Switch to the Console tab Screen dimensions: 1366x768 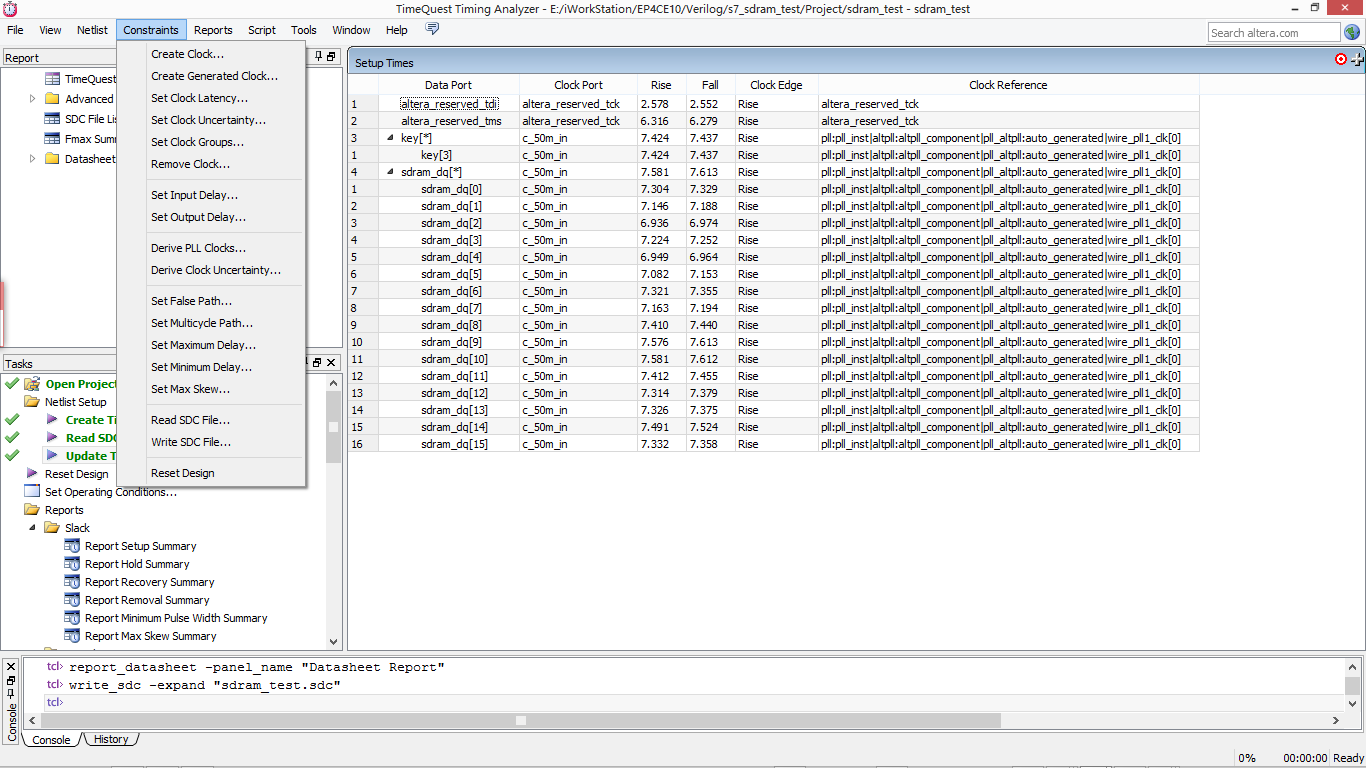tap(52, 740)
